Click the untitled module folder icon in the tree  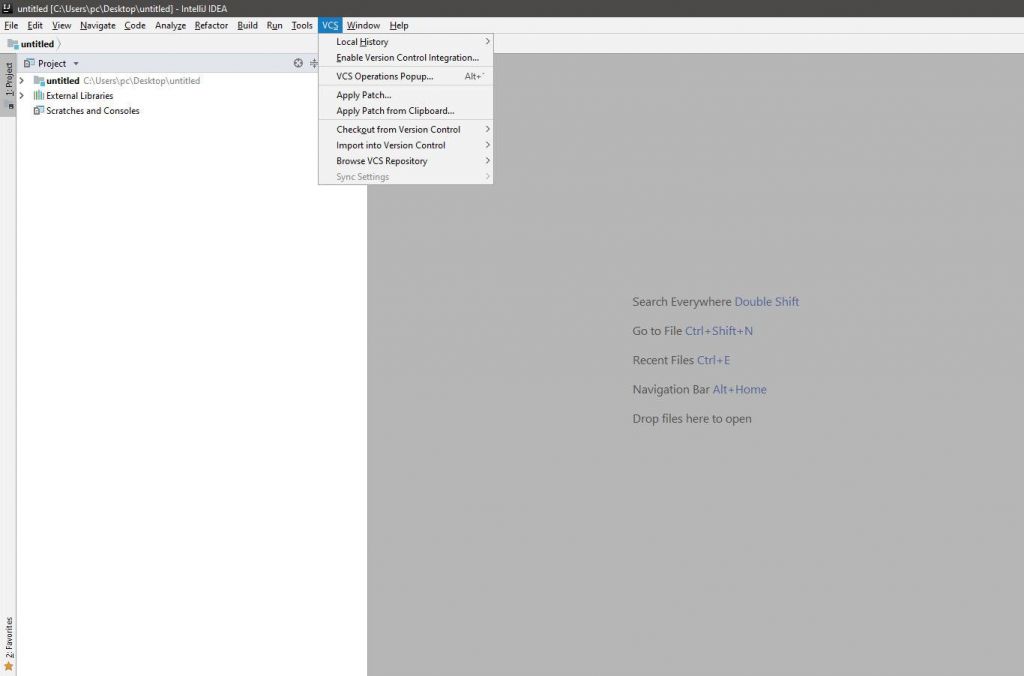tap(39, 81)
